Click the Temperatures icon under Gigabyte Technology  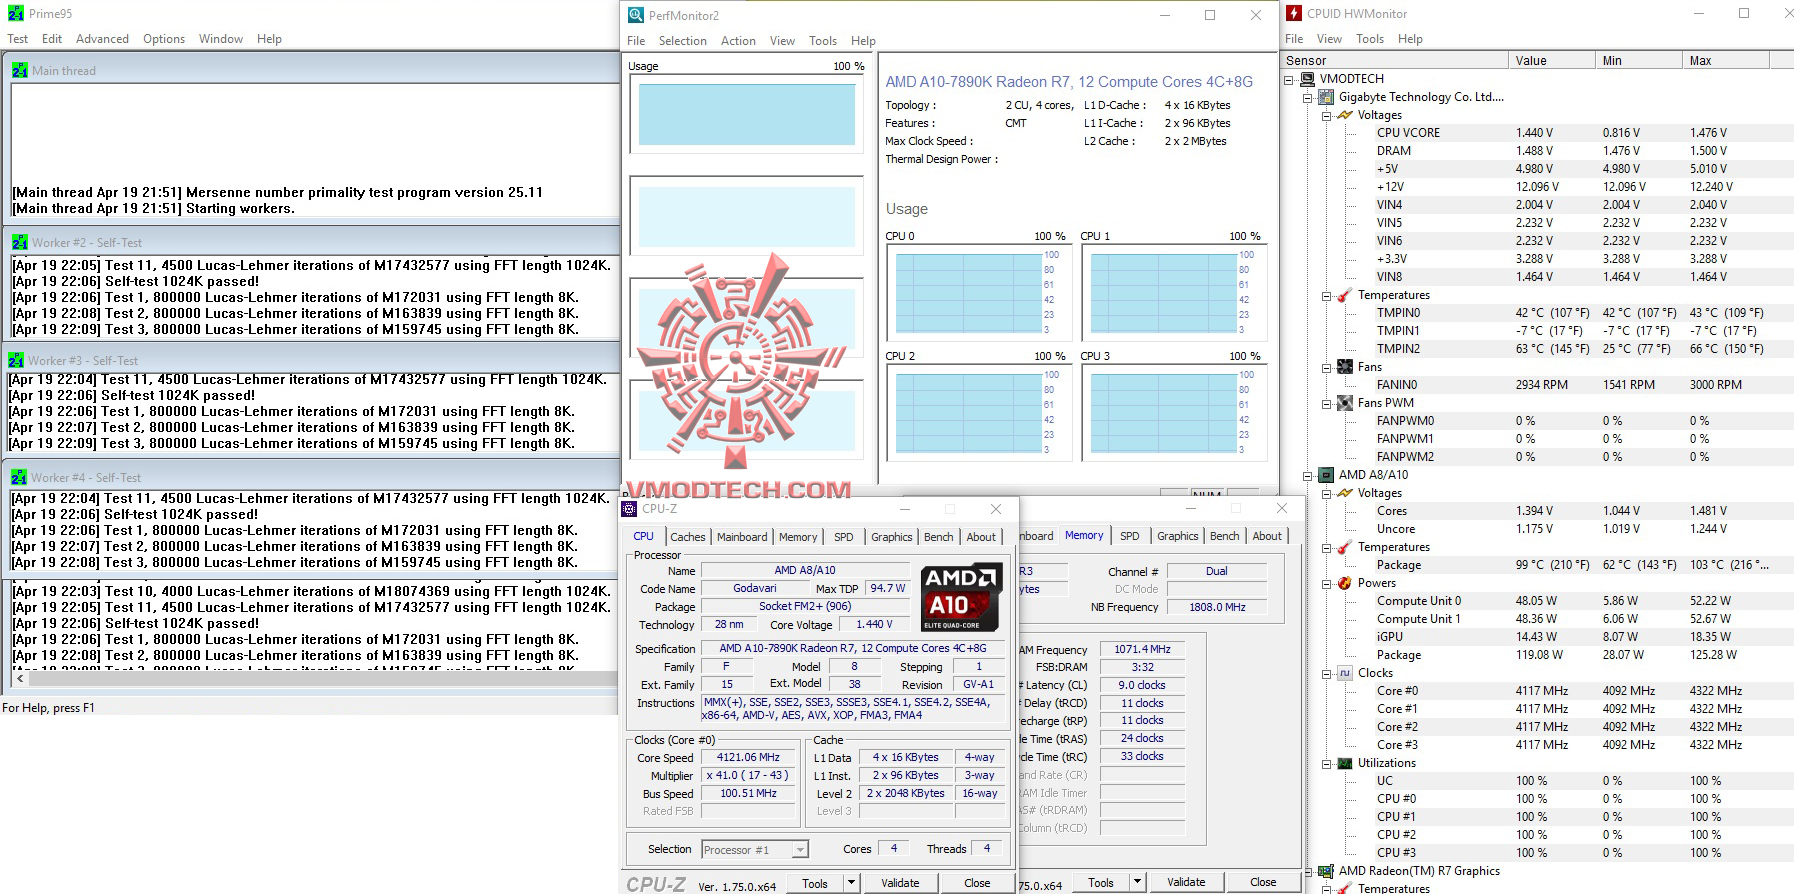click(1345, 295)
